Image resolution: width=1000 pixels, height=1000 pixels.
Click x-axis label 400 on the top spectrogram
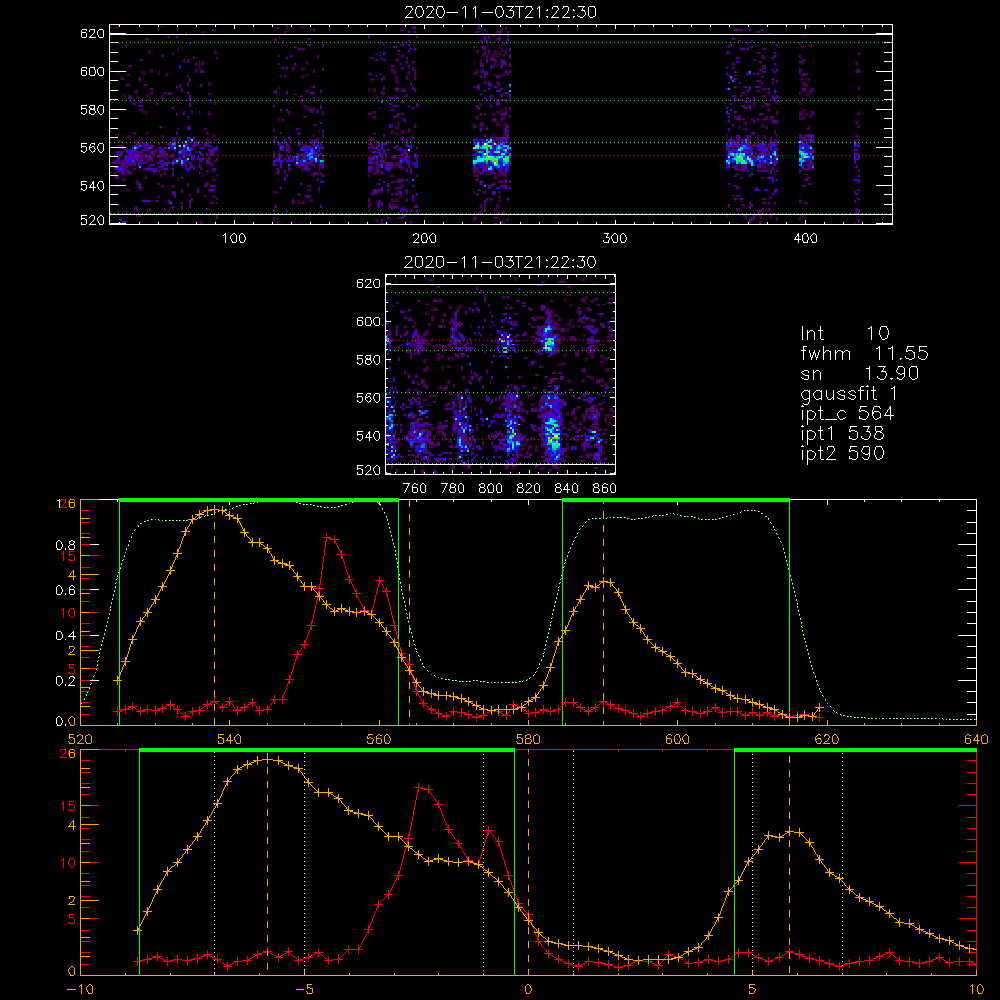(x=805, y=239)
